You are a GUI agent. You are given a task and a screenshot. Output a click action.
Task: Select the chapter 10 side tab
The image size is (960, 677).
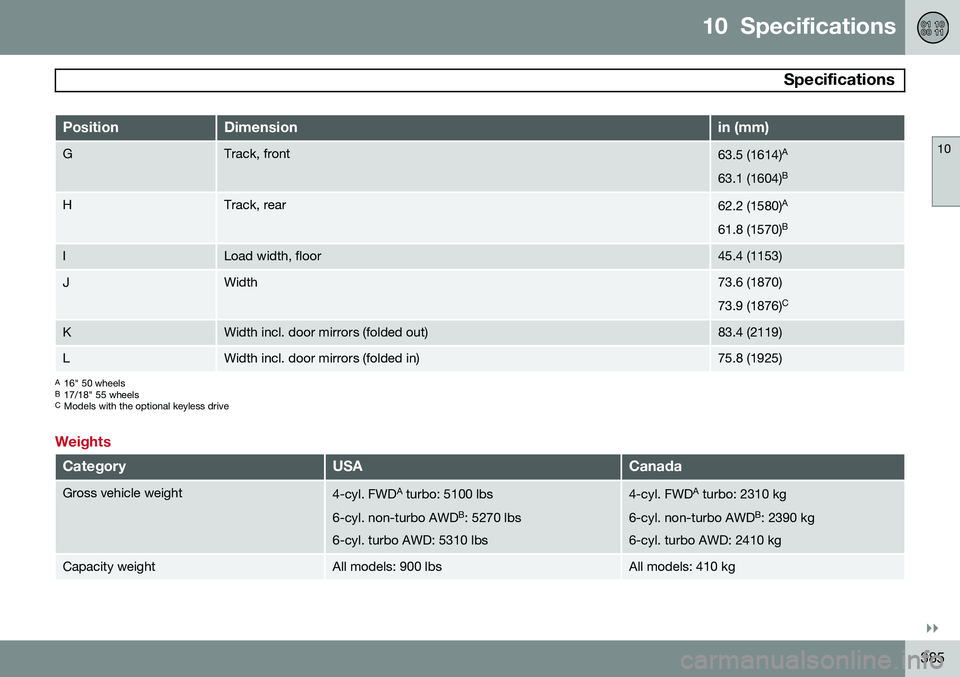pos(945,172)
